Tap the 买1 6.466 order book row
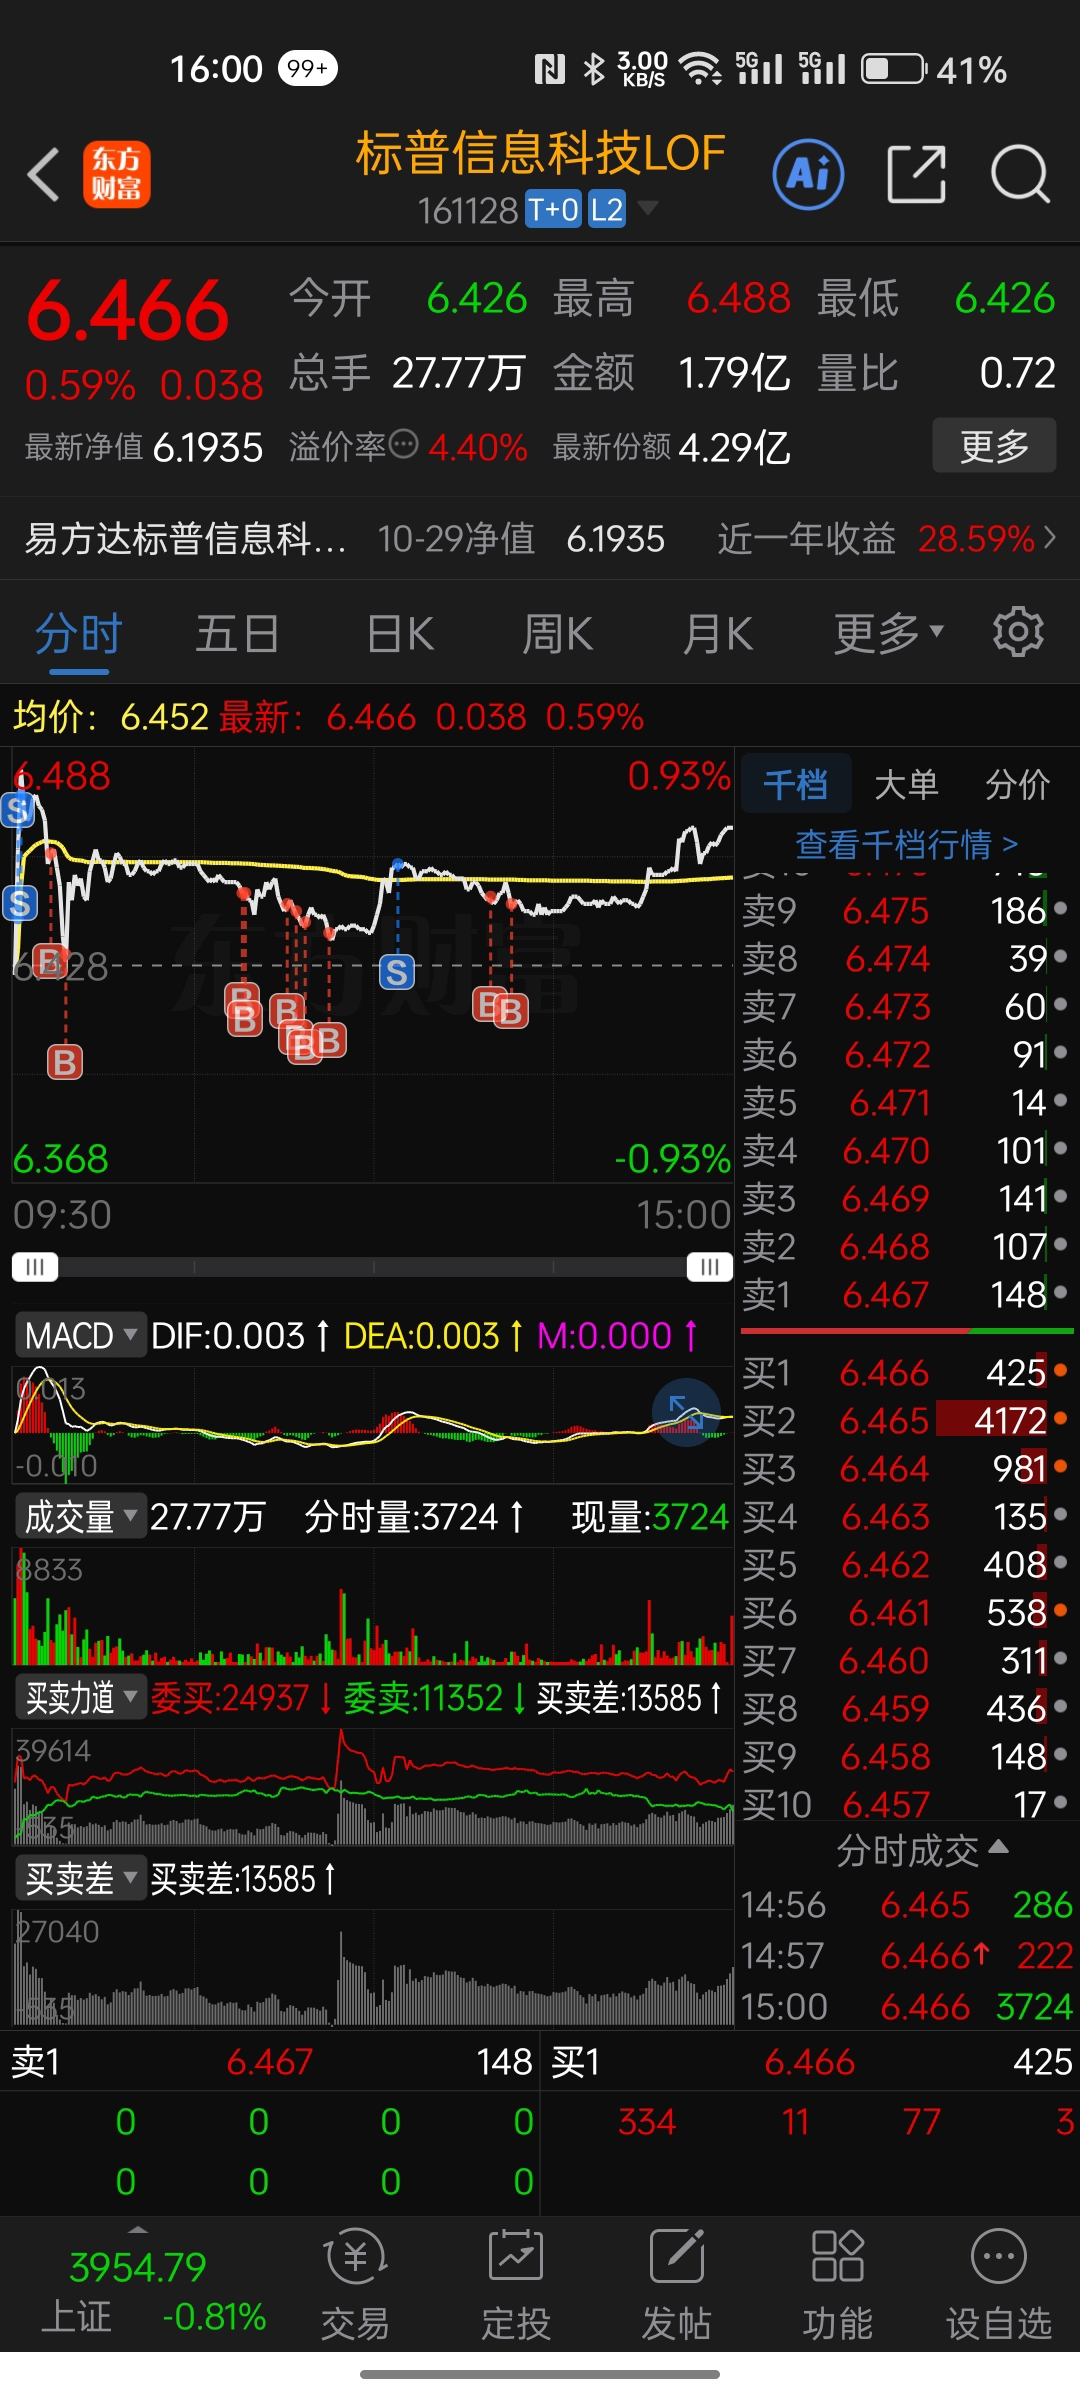This screenshot has height=2400, width=1080. (x=906, y=1372)
